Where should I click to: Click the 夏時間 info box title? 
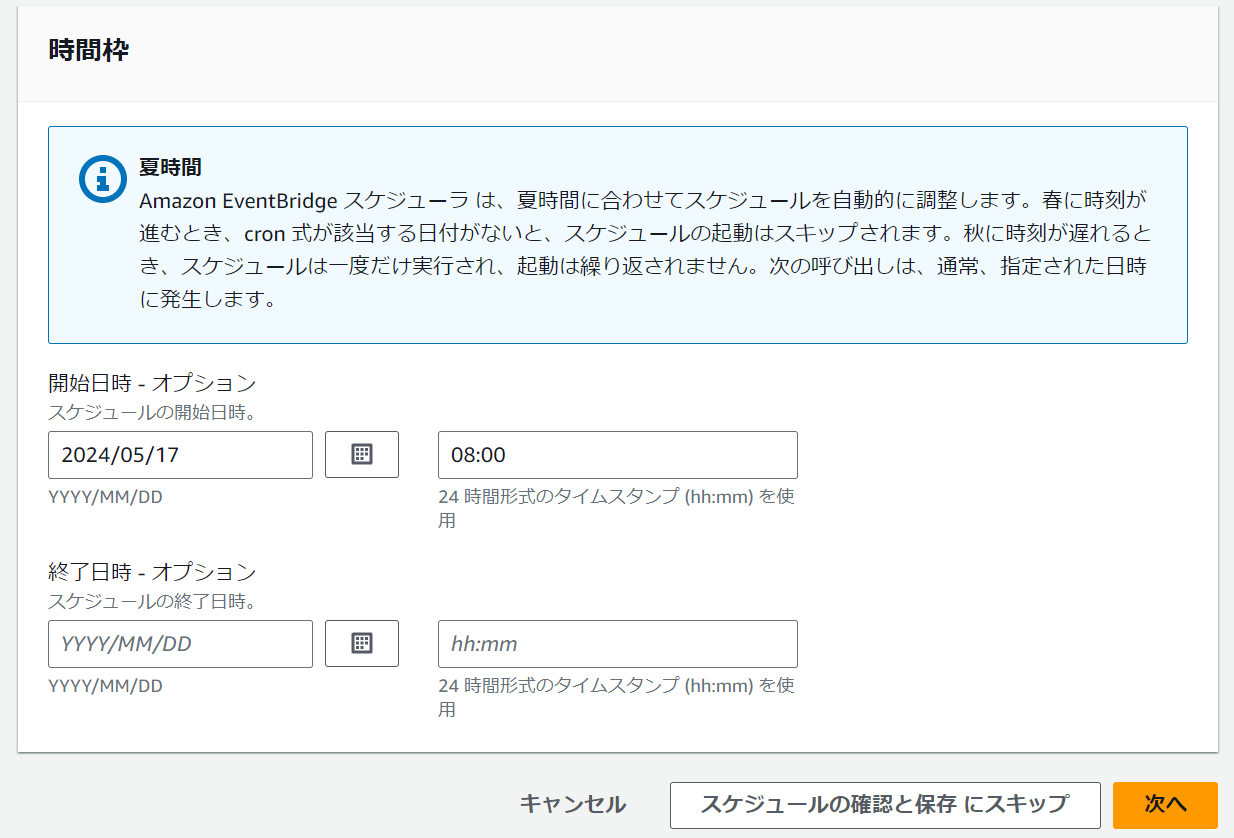171,167
